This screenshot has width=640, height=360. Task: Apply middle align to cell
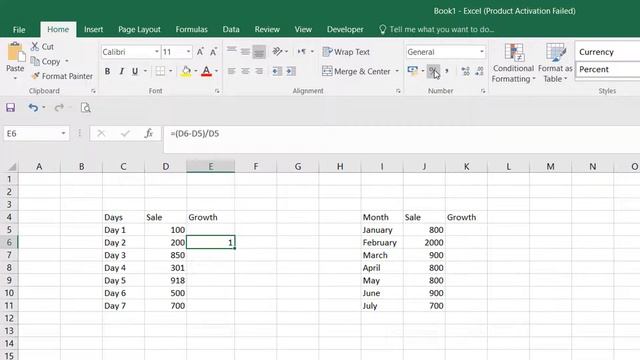click(x=245, y=51)
